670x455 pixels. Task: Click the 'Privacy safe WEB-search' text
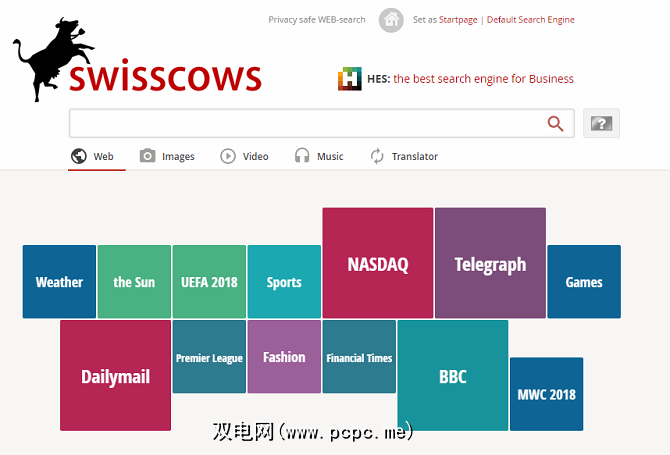[317, 20]
